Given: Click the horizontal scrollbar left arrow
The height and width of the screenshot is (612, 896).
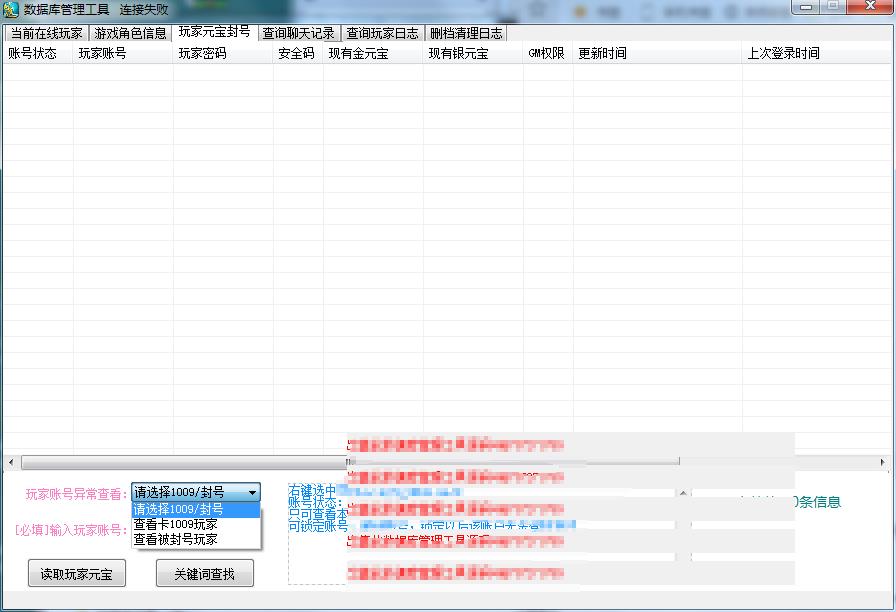Looking at the screenshot, I should tap(10, 462).
